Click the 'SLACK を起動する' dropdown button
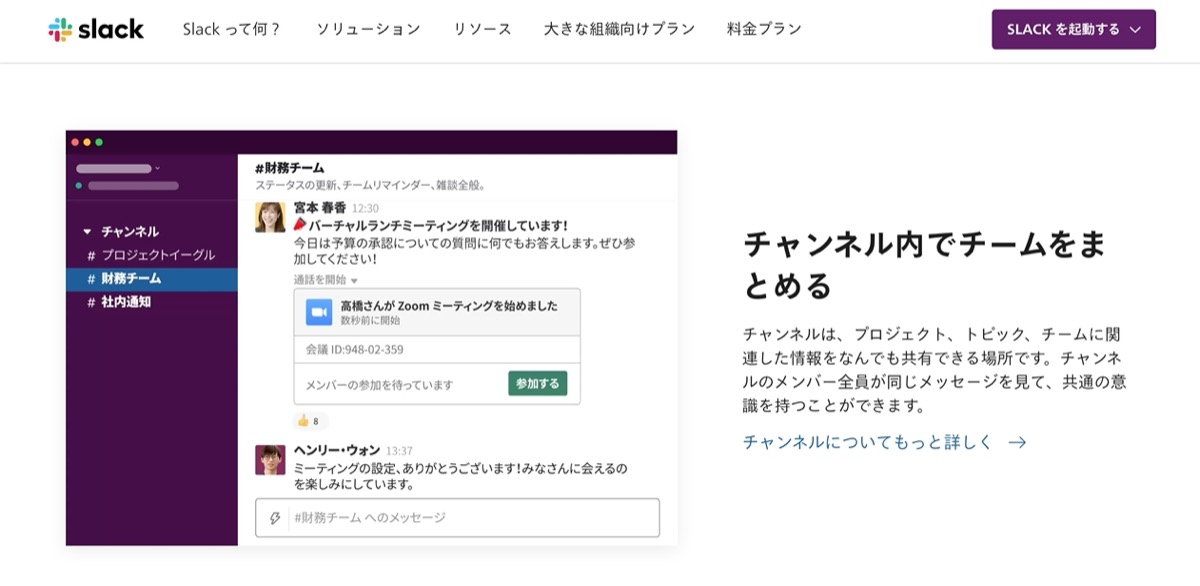The height and width of the screenshot is (586, 1200). click(1073, 29)
